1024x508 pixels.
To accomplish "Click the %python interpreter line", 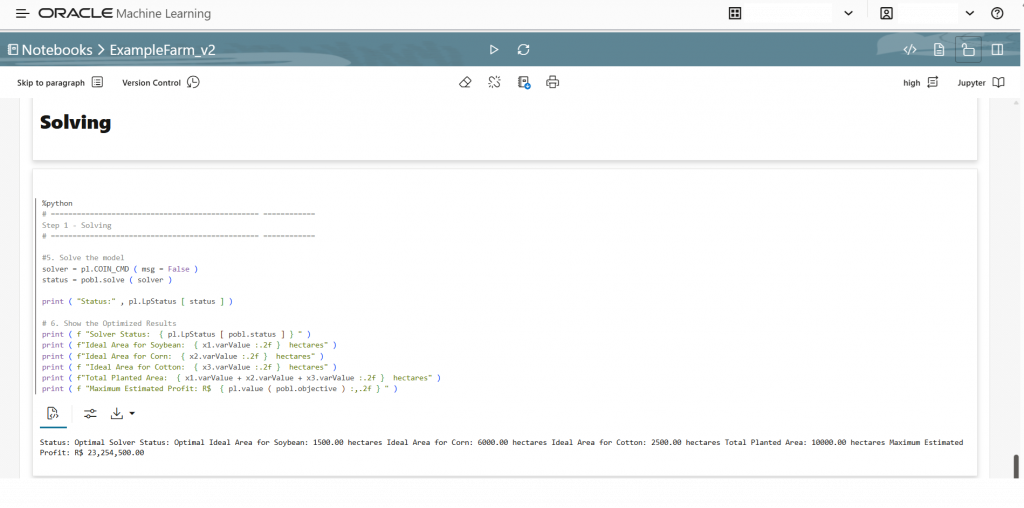I will (x=57, y=204).
